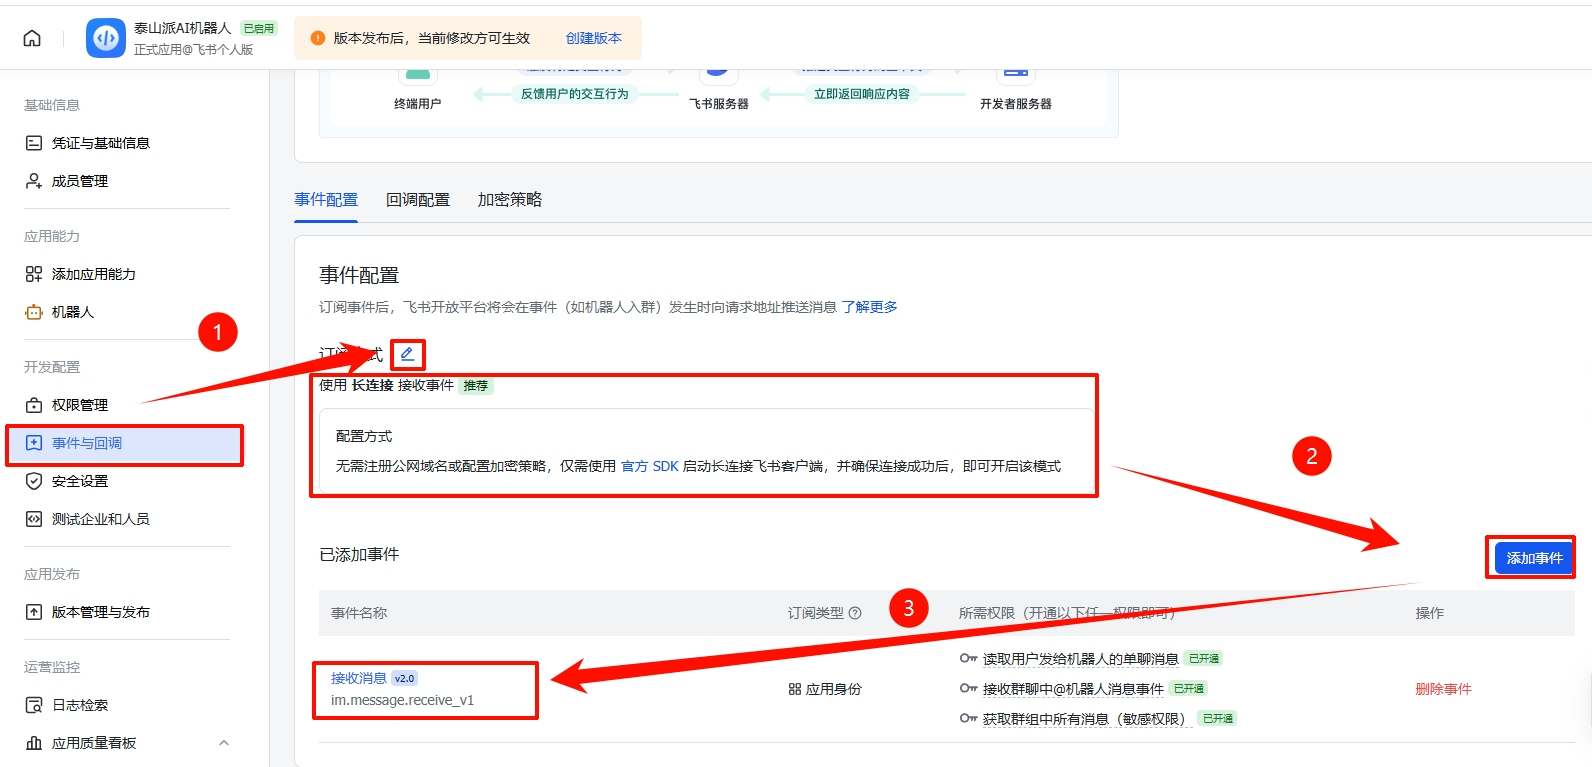Screen dimensions: 1592x767
Task: Open 添加应用能力 in the sidebar
Action: click(x=94, y=274)
